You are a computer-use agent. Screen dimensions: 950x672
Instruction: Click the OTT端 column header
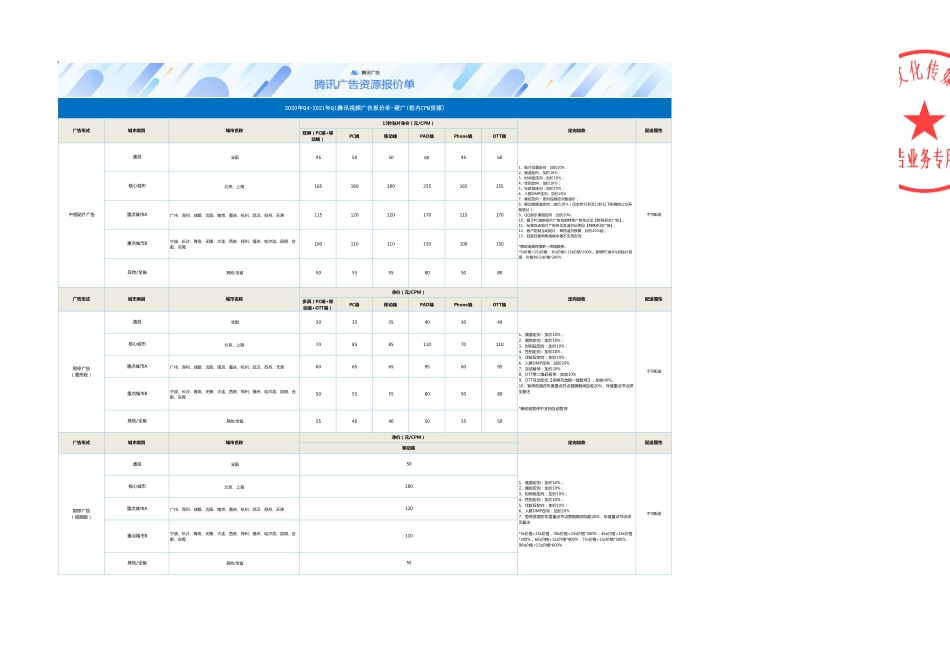click(x=501, y=136)
